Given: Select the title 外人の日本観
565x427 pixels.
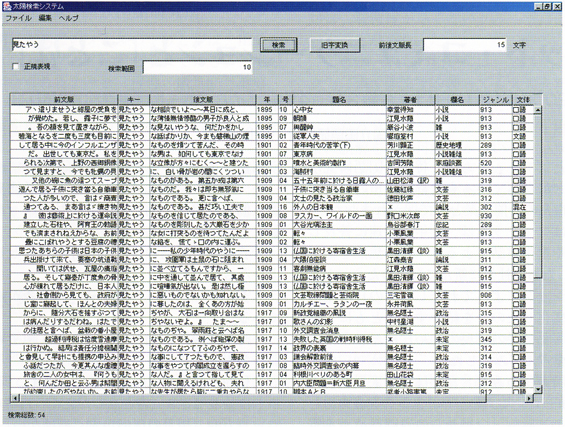Looking at the screenshot, I should tap(339, 207).
